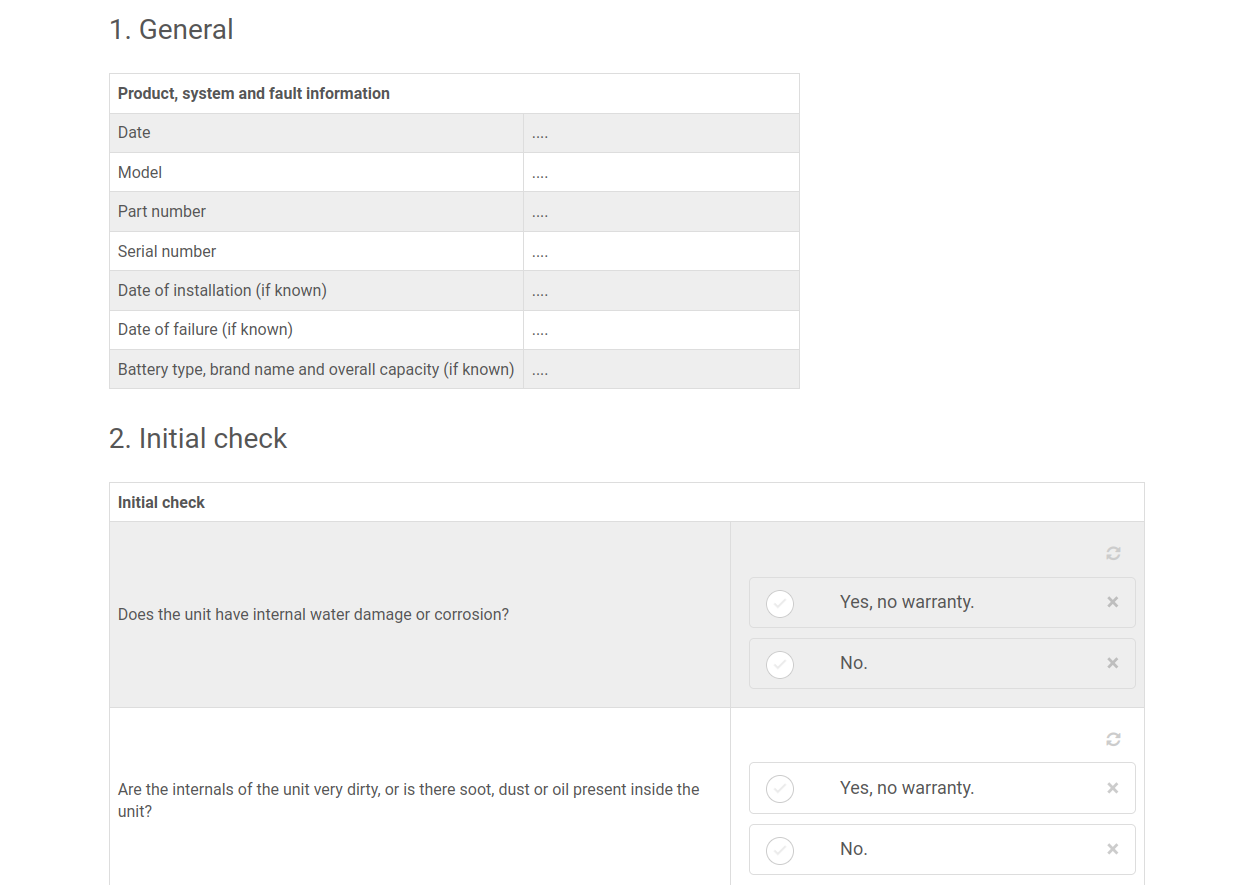Click the Date of failure value cell
This screenshot has width=1250, height=885.
(660, 330)
